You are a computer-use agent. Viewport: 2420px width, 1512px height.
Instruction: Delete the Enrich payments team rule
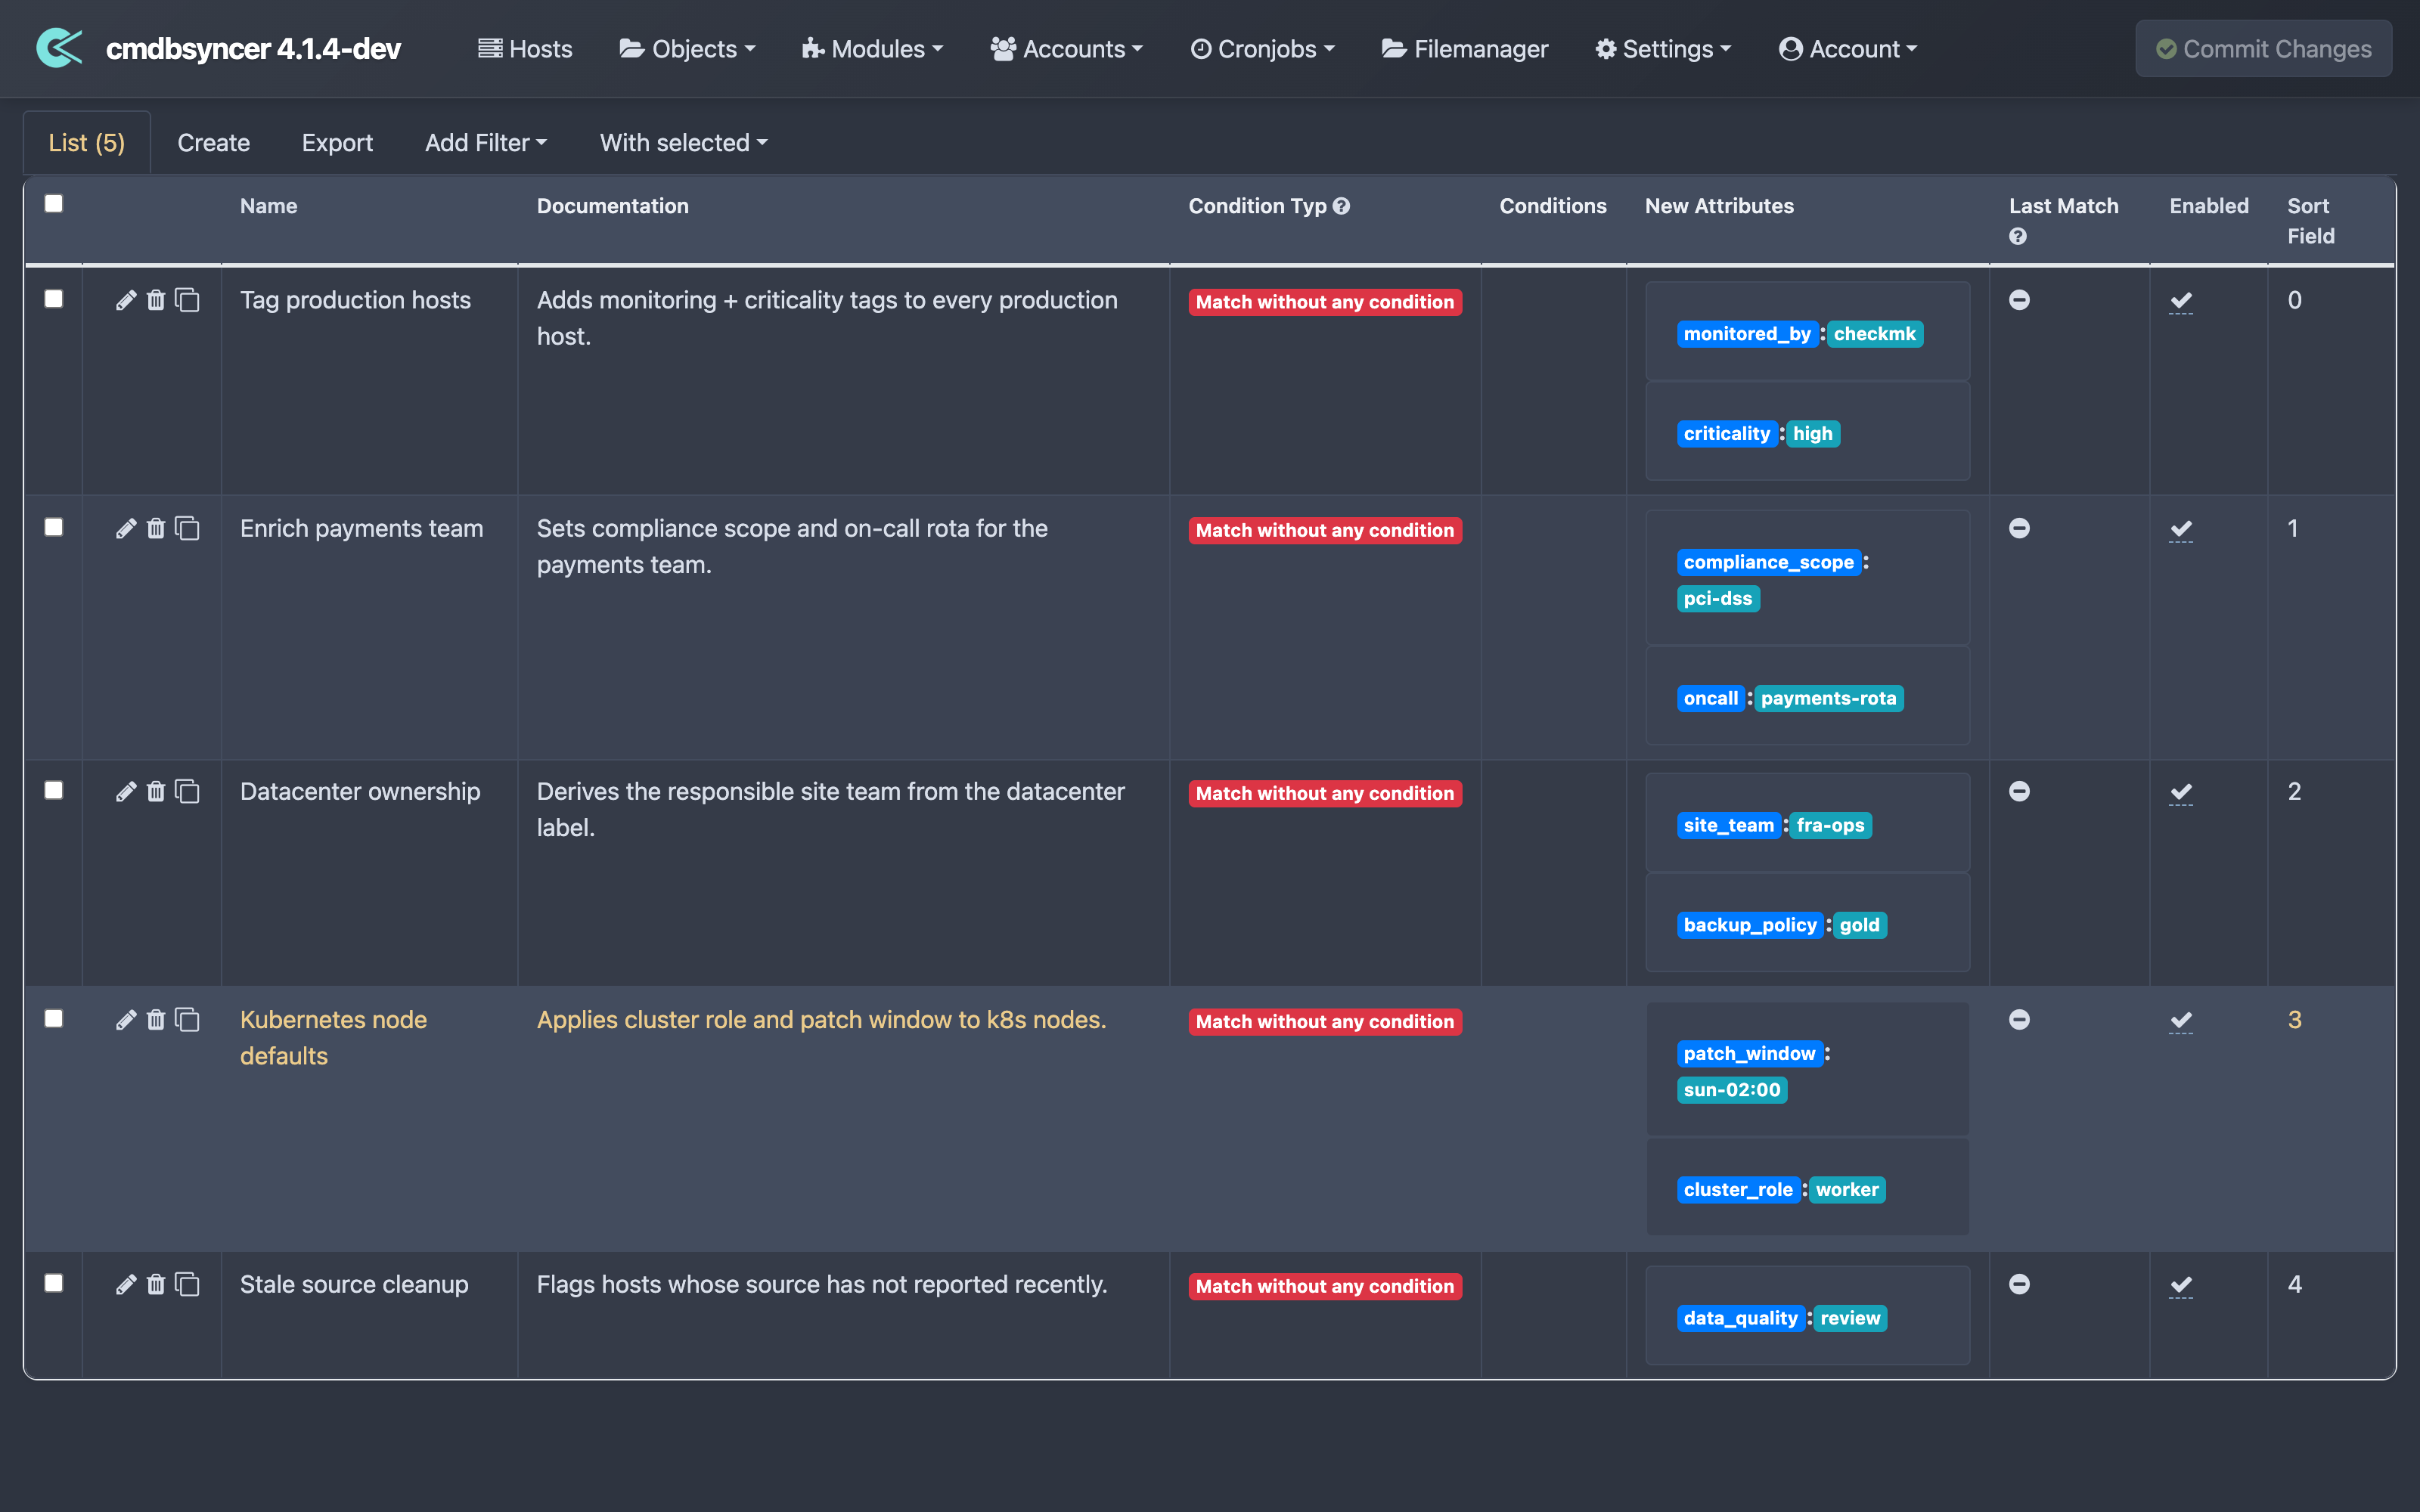point(156,528)
